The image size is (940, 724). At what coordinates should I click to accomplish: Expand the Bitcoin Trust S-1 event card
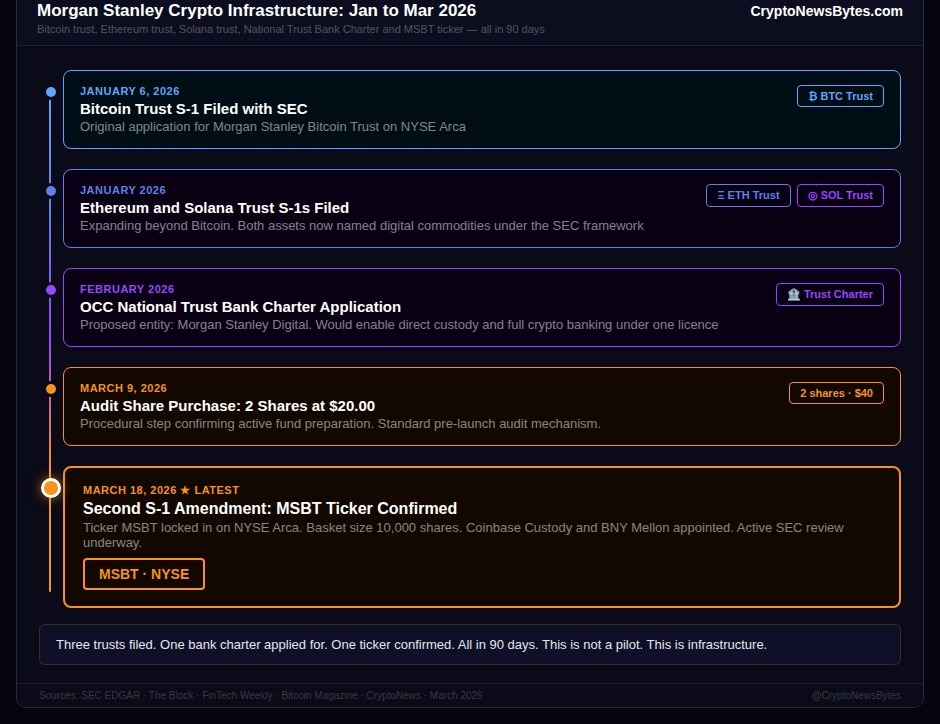[x=482, y=108]
